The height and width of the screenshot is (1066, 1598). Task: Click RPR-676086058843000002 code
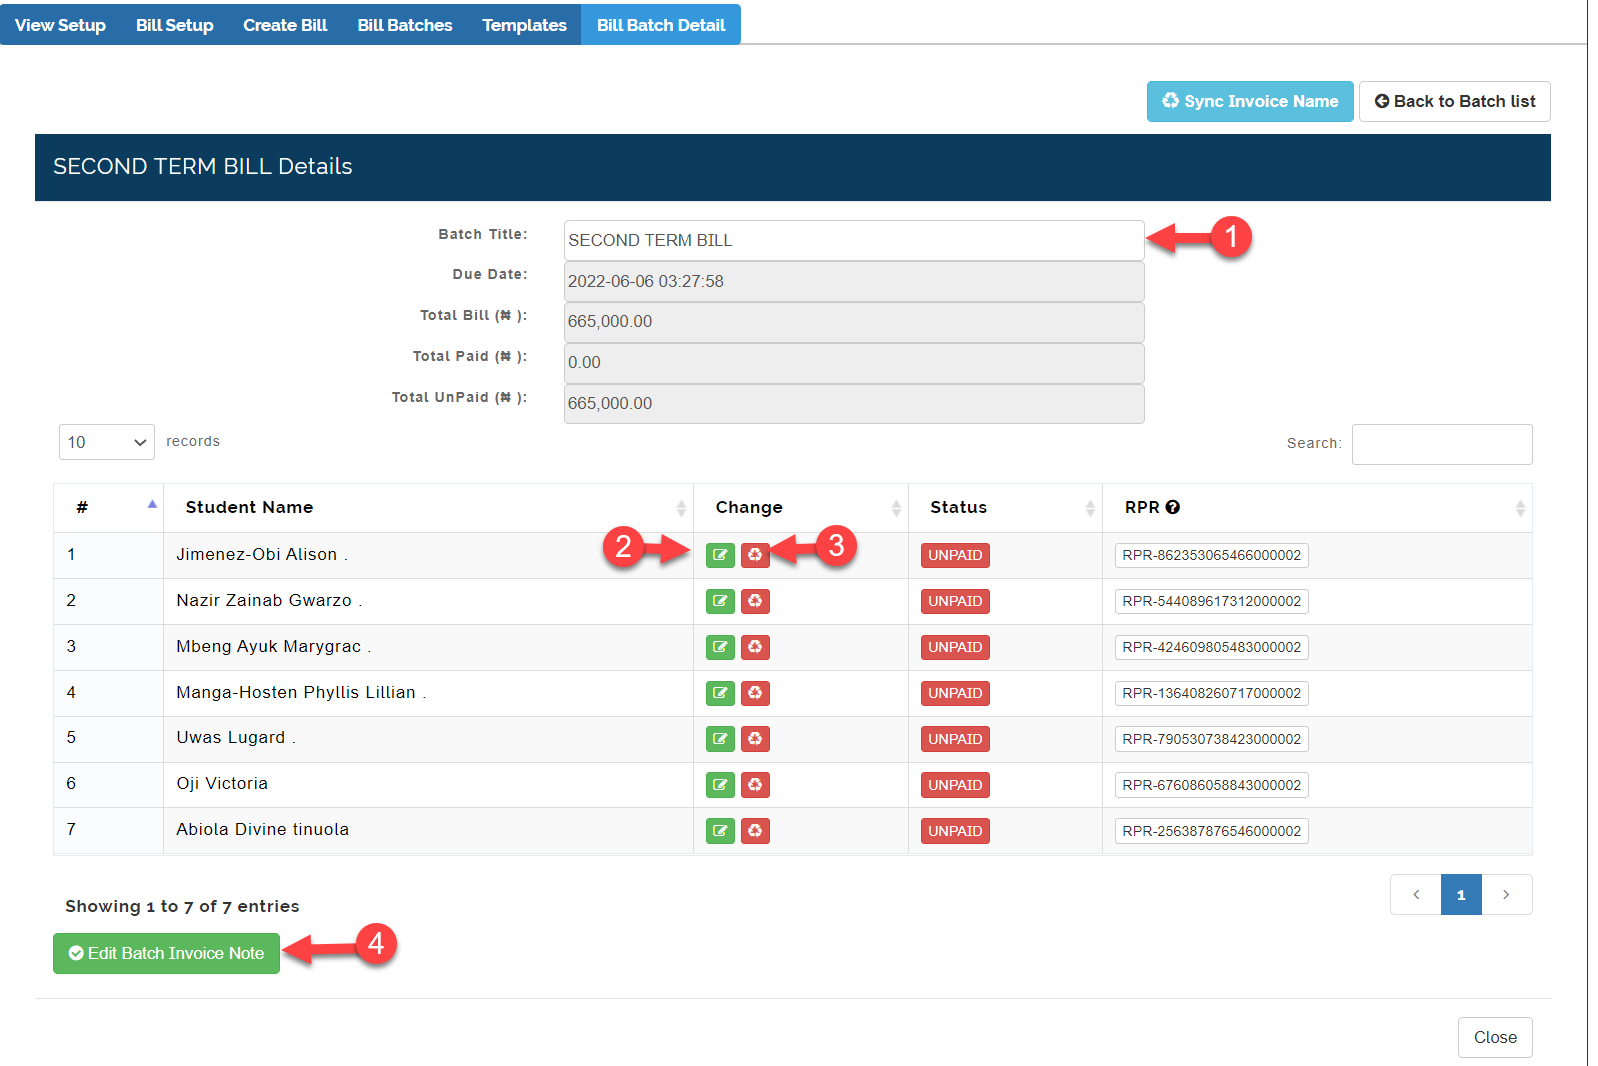(x=1212, y=785)
